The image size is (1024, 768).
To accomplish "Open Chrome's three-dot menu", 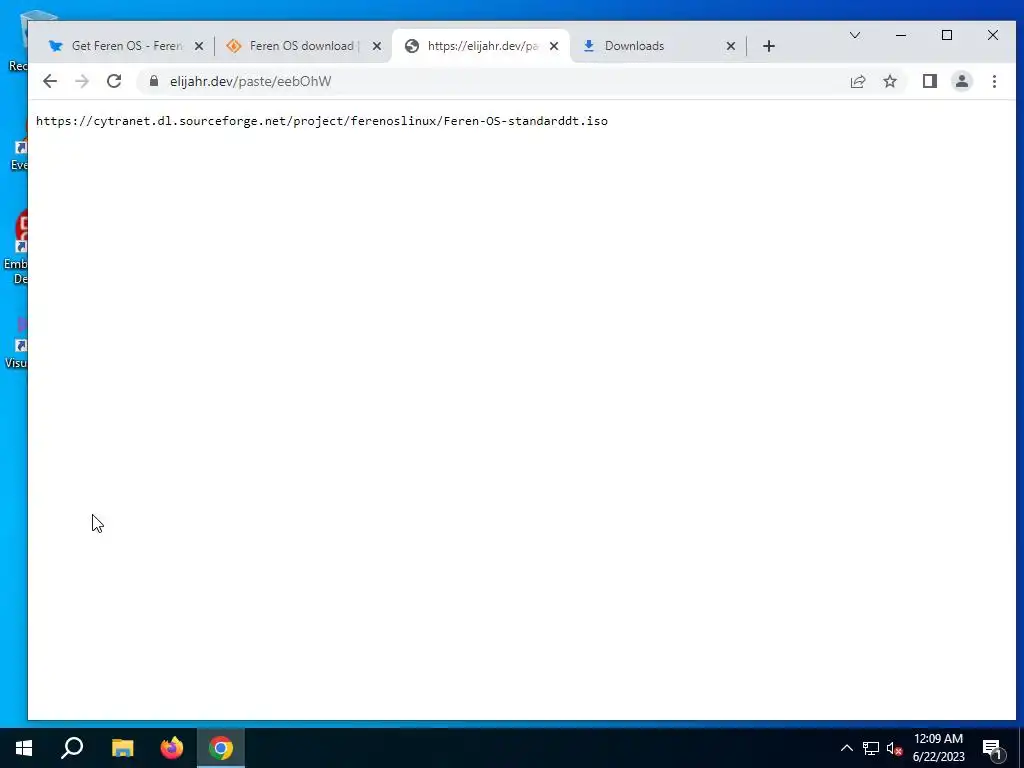I will pos(994,81).
